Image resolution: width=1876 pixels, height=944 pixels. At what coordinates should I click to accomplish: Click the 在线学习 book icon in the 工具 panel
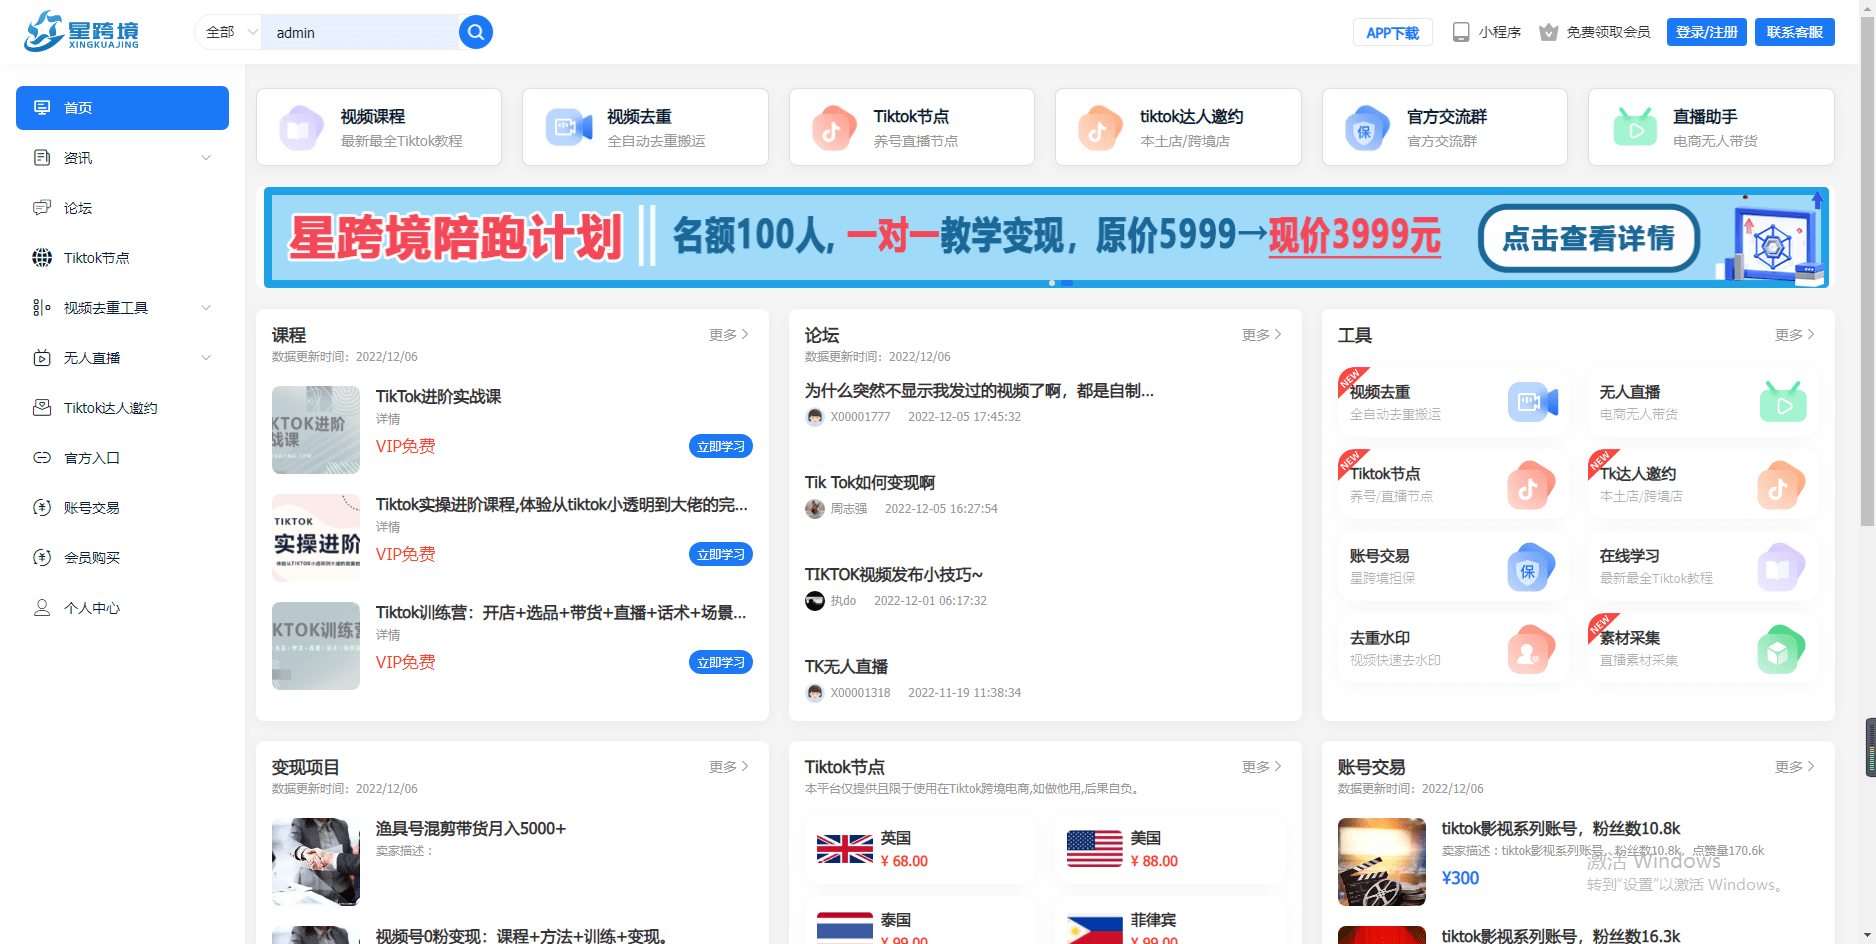pyautogui.click(x=1781, y=567)
